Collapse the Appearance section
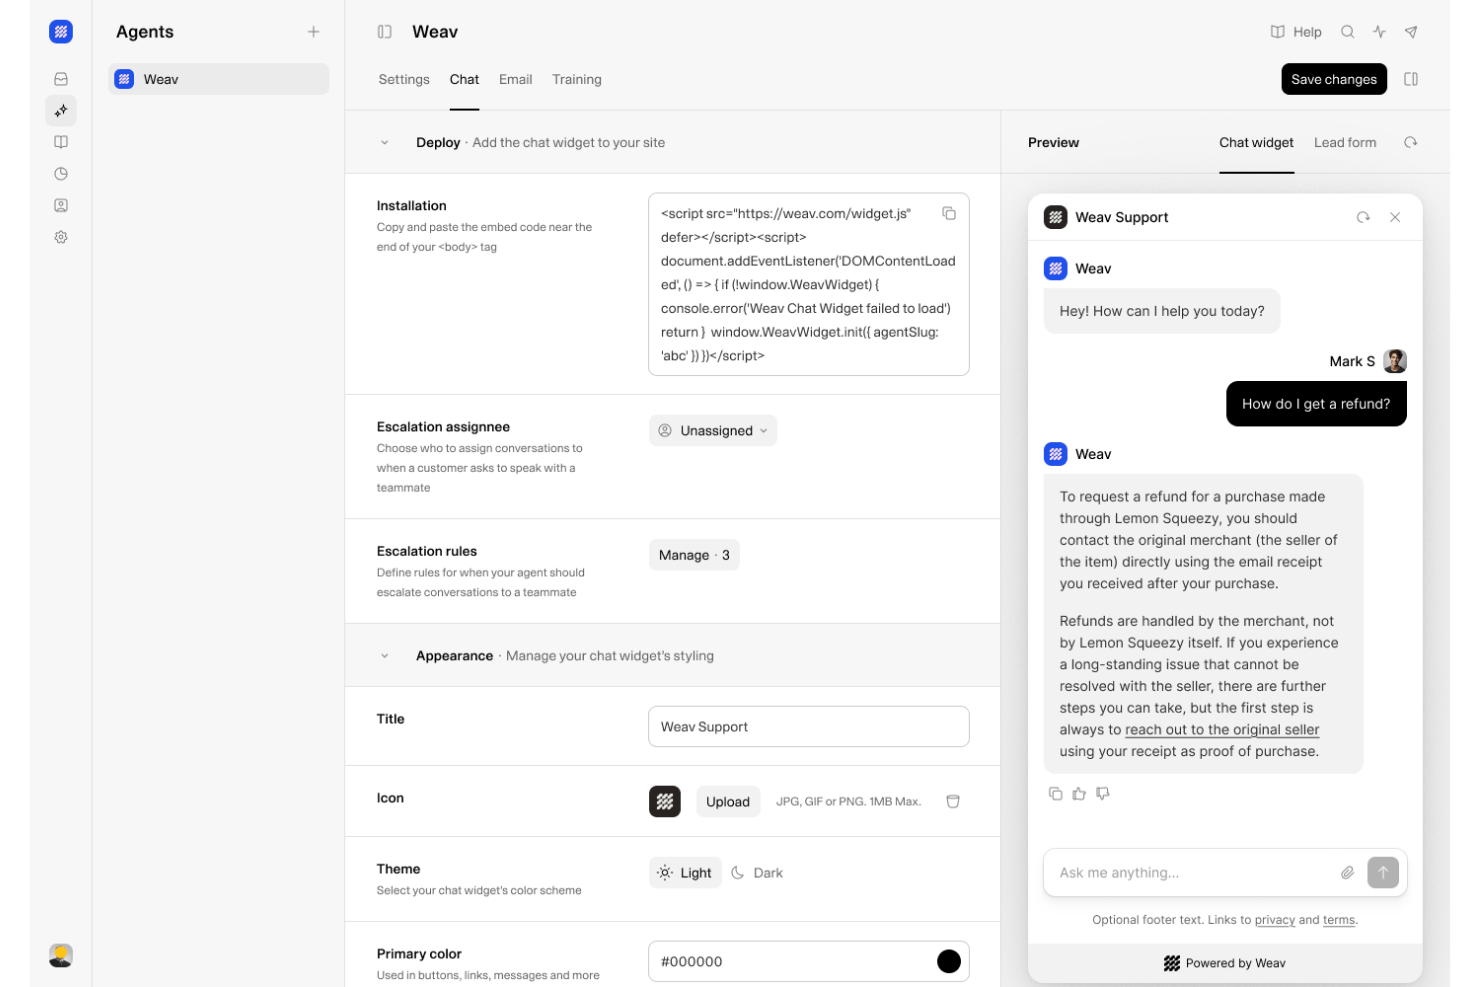 384,656
